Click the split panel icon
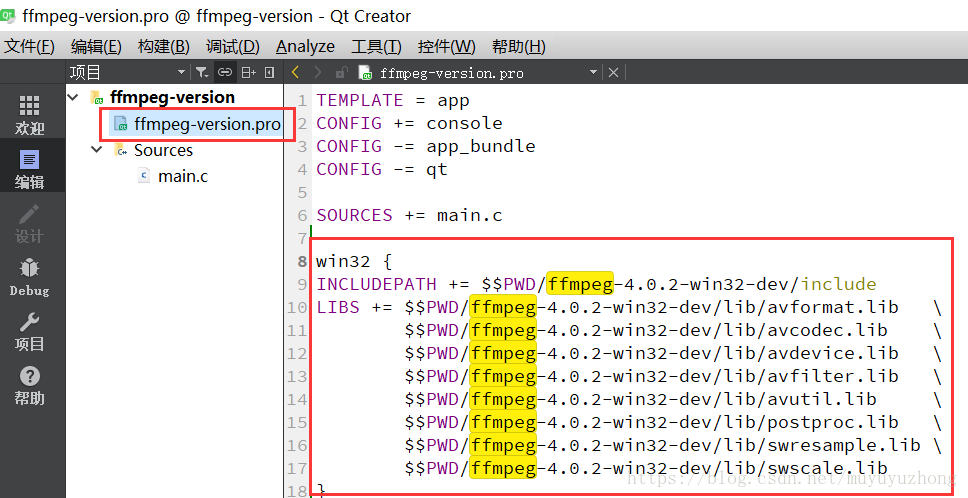Image resolution: width=968 pixels, height=498 pixels. (x=248, y=73)
